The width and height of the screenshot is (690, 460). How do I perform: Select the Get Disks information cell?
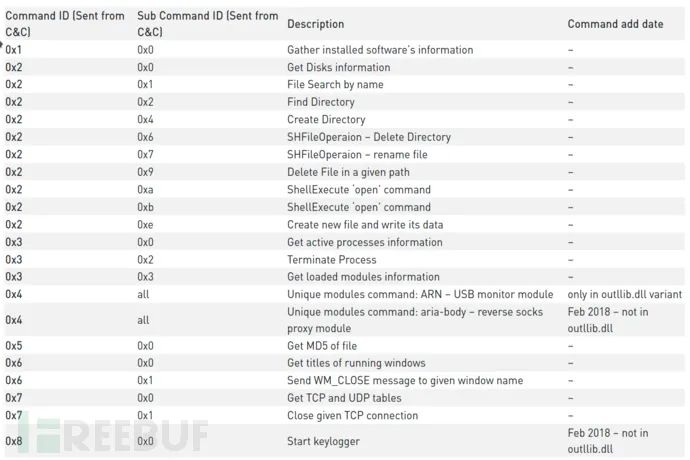338,67
